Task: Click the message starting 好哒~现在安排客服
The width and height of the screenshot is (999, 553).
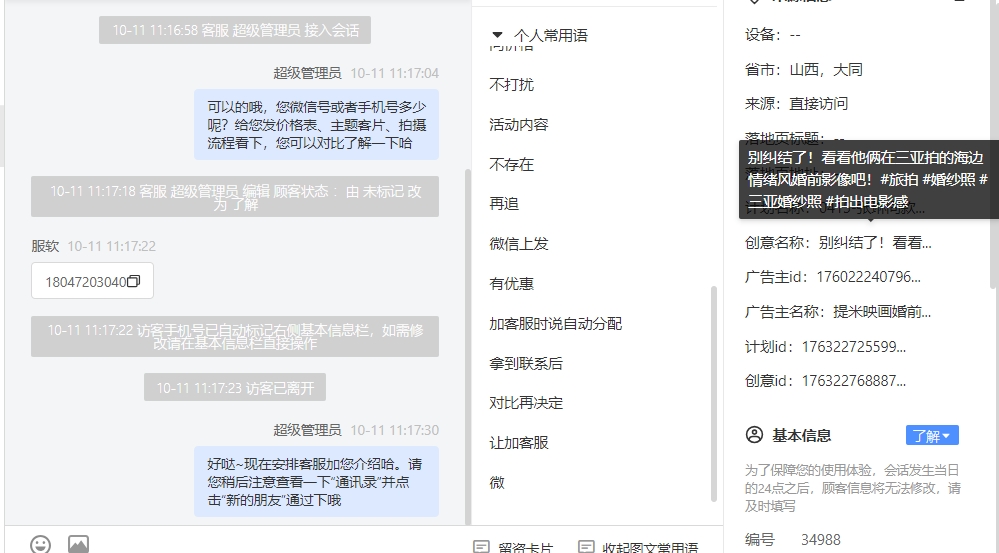Action: coord(317,482)
